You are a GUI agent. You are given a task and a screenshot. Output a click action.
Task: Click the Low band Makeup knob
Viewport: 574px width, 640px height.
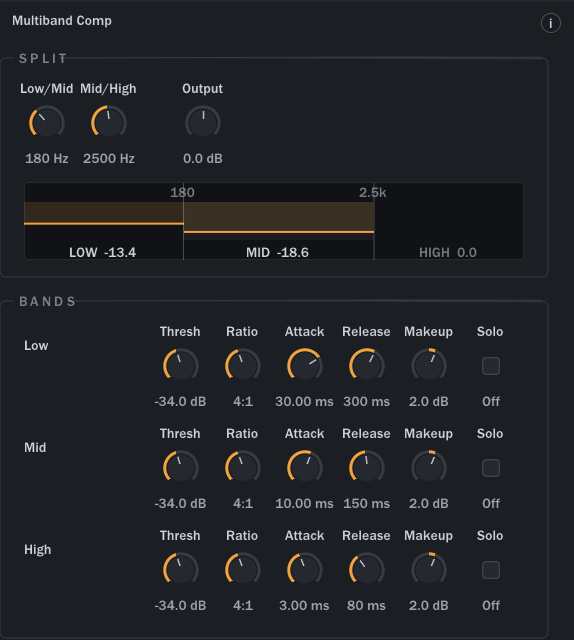[x=429, y=365]
